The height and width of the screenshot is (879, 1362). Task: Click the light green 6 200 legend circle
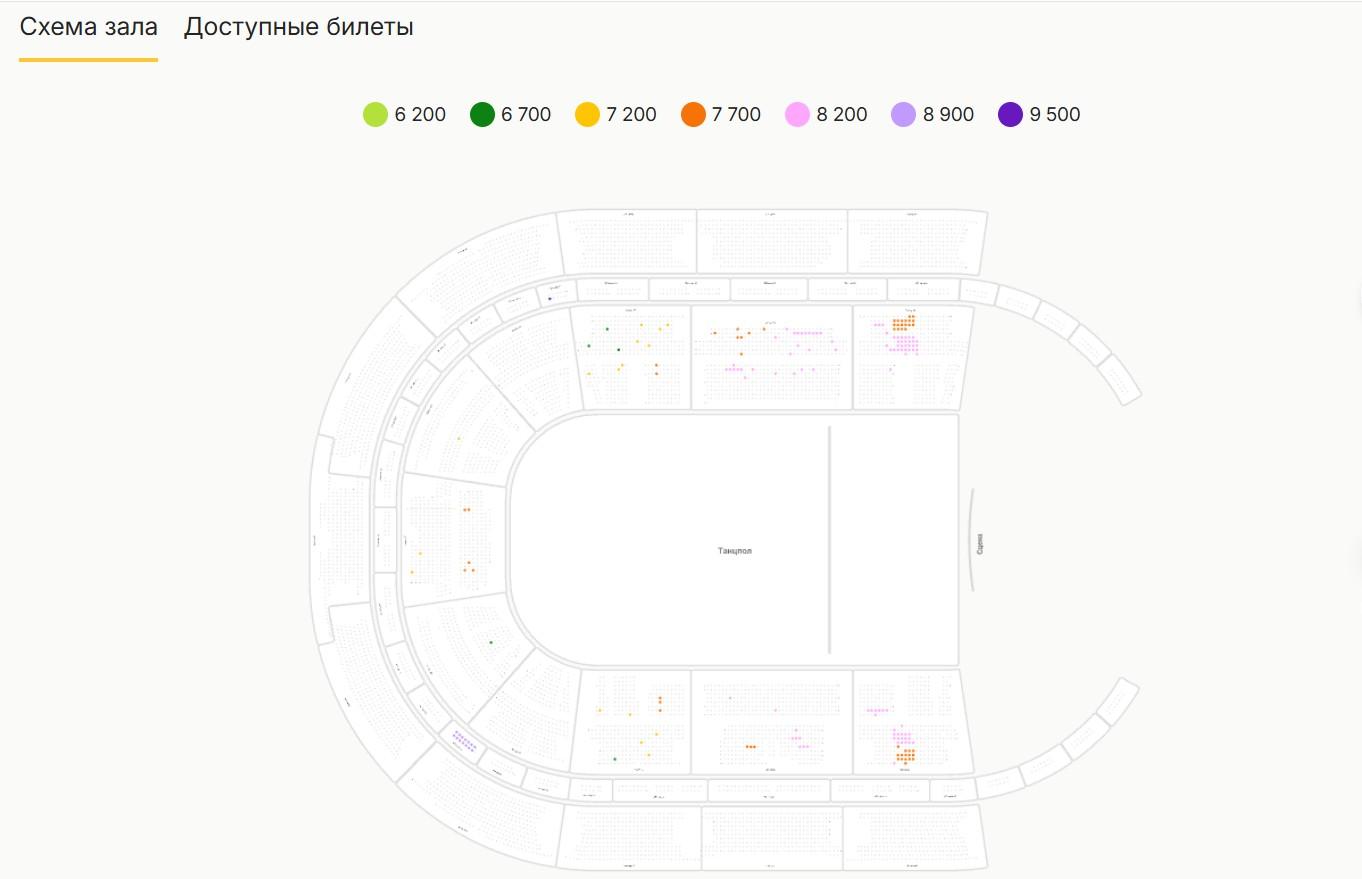[375, 115]
